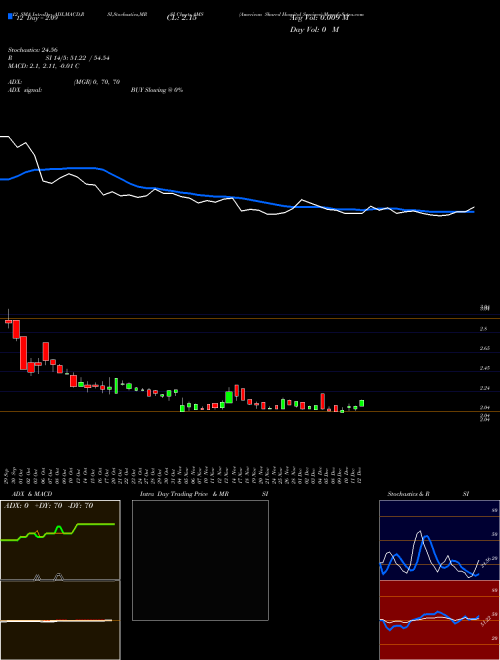This screenshot has width=500, height=660.
Task: Click the '2.45' price axis label
Action: pos(485,368)
